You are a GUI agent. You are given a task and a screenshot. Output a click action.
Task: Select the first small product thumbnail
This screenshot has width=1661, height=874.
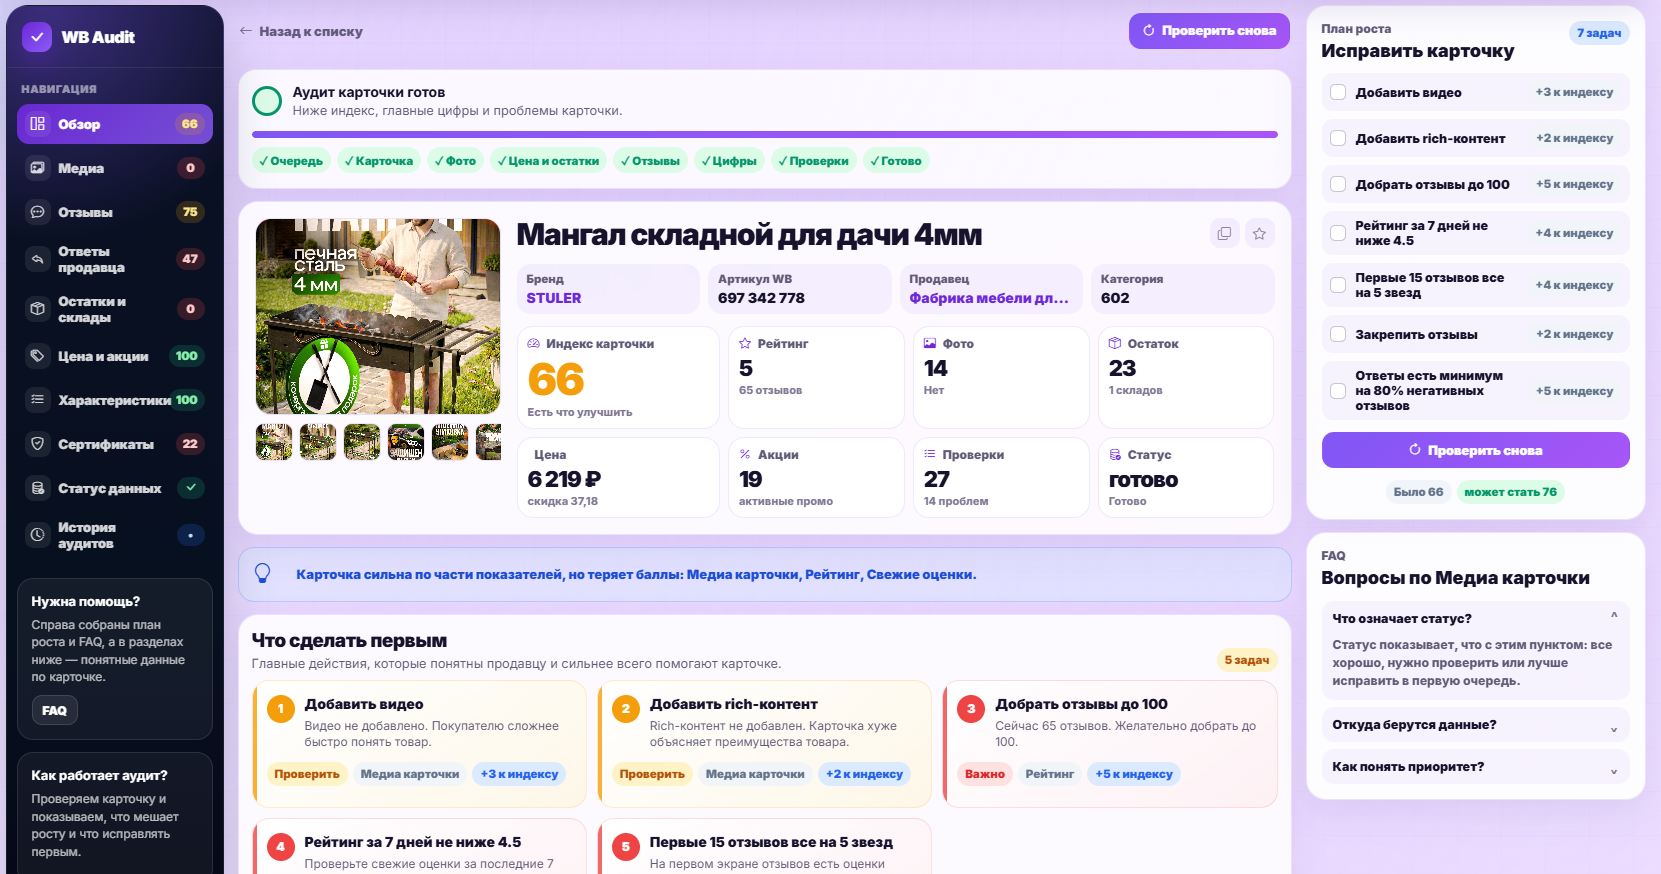click(x=274, y=442)
